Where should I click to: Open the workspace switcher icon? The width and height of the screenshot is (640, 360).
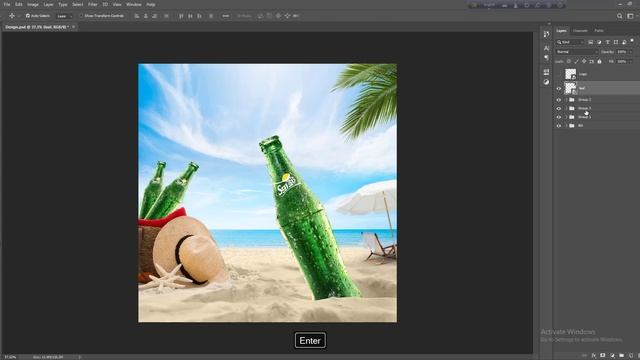[630, 16]
